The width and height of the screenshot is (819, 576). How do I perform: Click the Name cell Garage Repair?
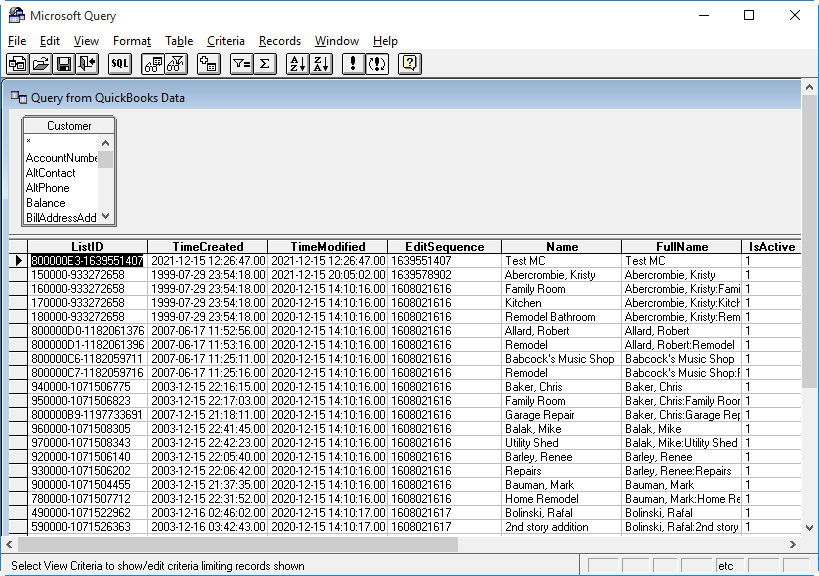(561, 415)
